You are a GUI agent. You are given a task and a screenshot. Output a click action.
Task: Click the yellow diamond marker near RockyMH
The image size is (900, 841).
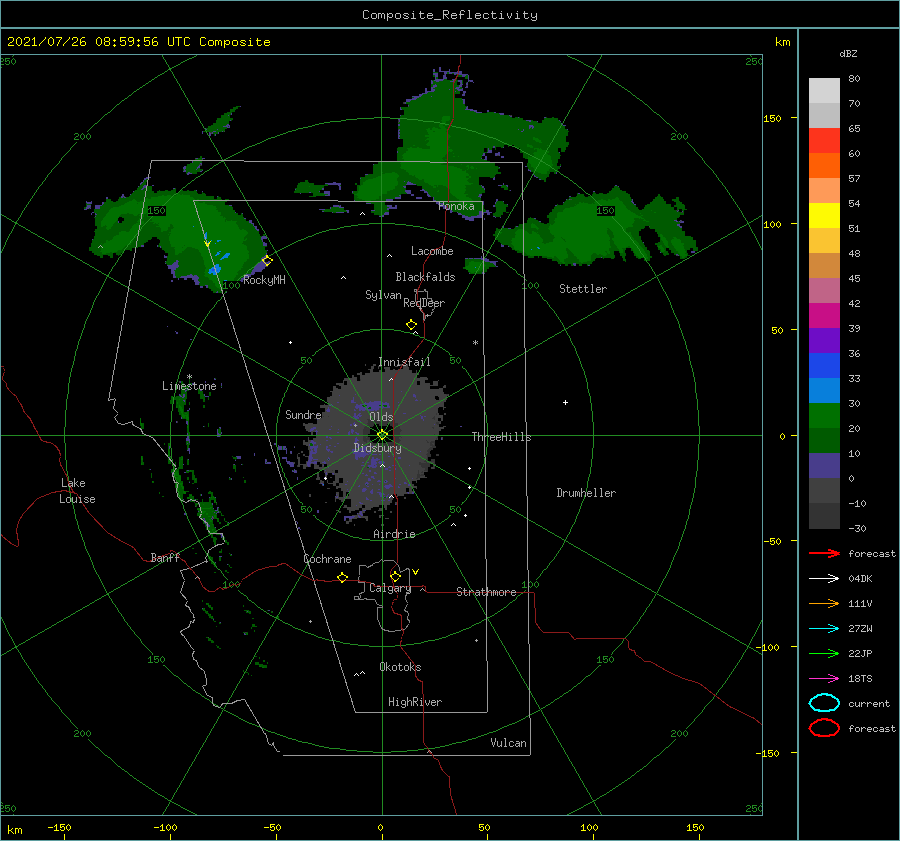point(267,261)
